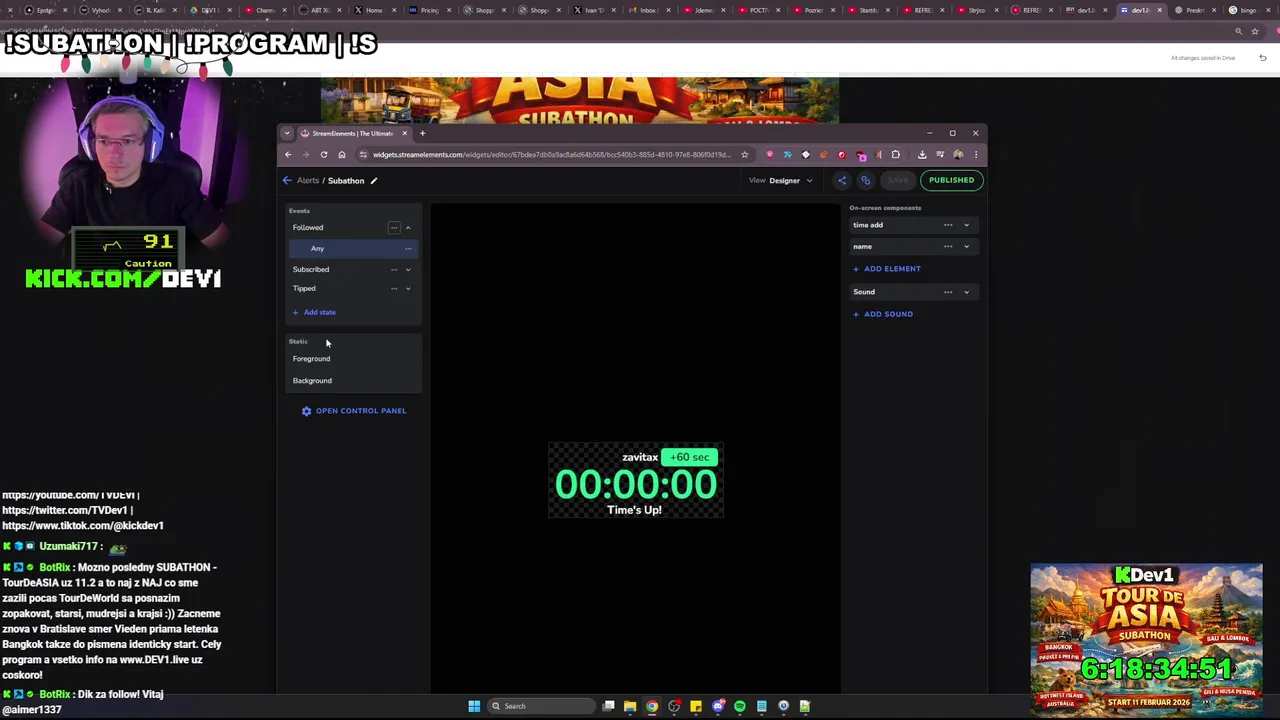Open Spotify from the taskbar
This screenshot has width=1280, height=720.
coord(740,706)
